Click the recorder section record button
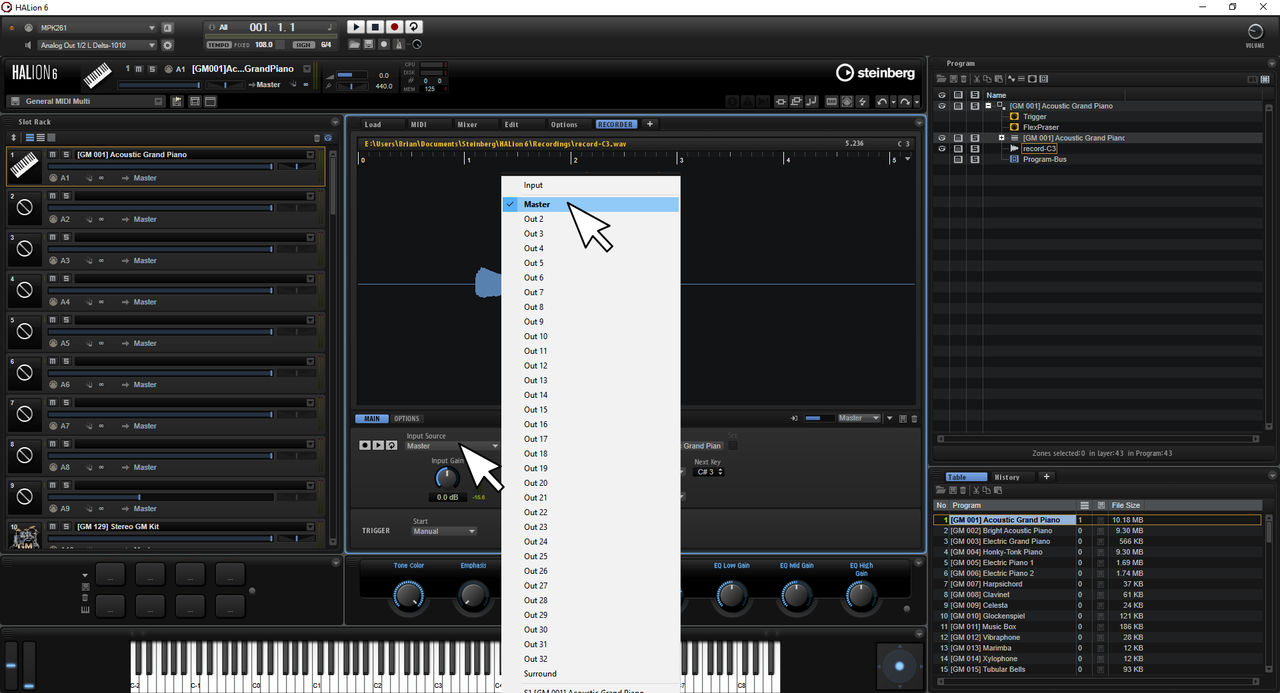 click(365, 445)
